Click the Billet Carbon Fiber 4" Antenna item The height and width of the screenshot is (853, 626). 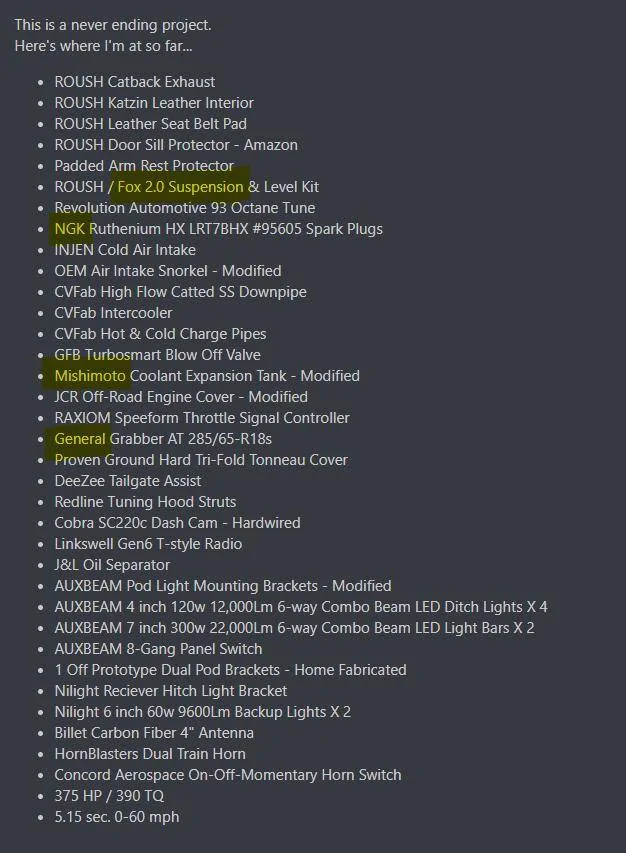154,733
